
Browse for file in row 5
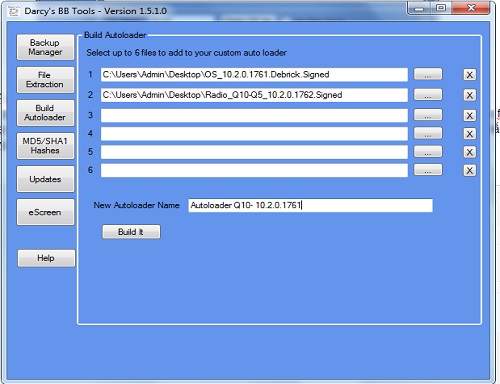428,152
